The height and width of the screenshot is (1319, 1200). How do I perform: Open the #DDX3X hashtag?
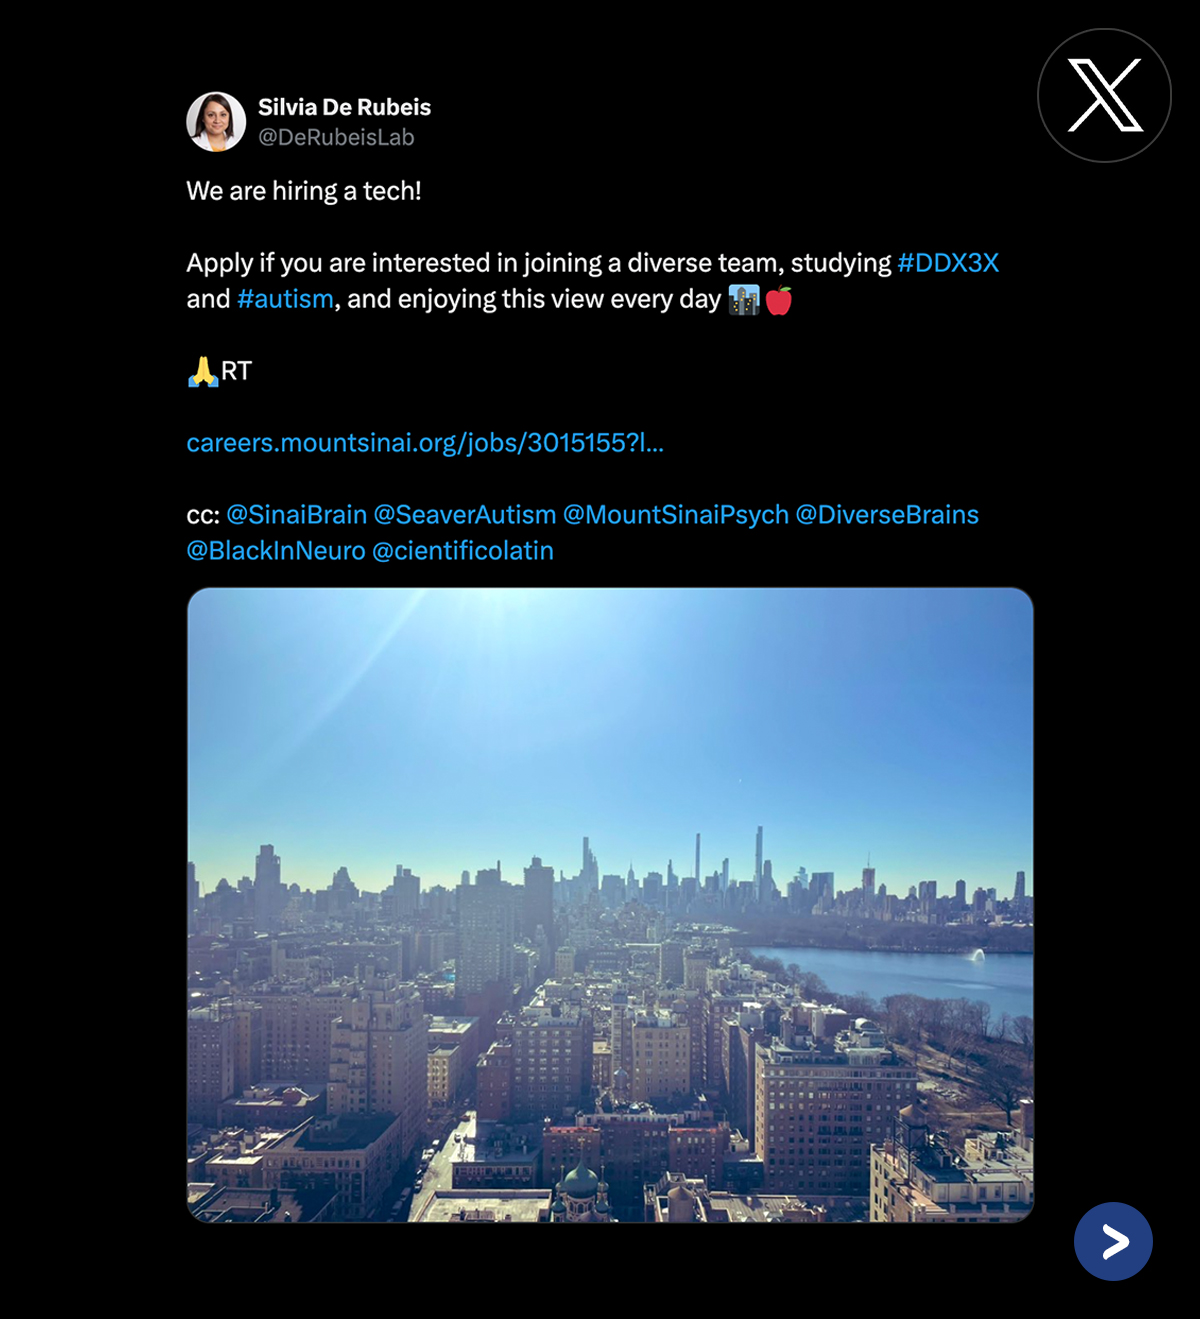[x=948, y=263]
